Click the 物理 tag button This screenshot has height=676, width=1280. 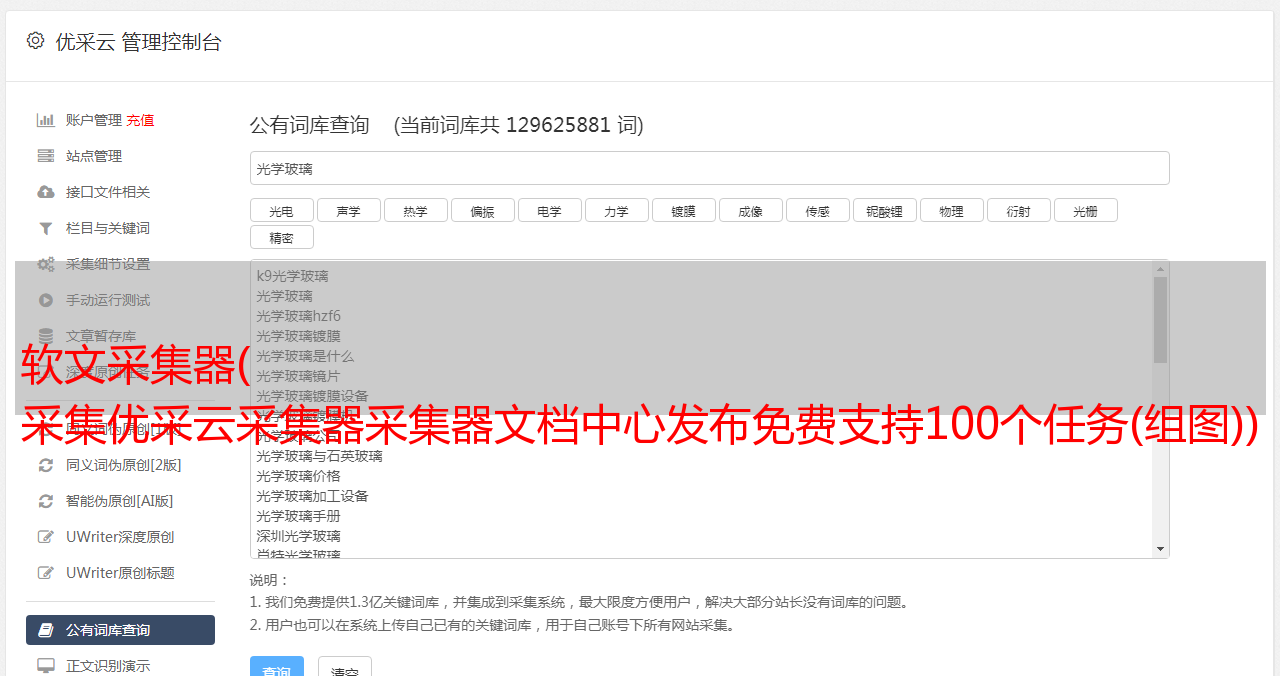pos(951,210)
